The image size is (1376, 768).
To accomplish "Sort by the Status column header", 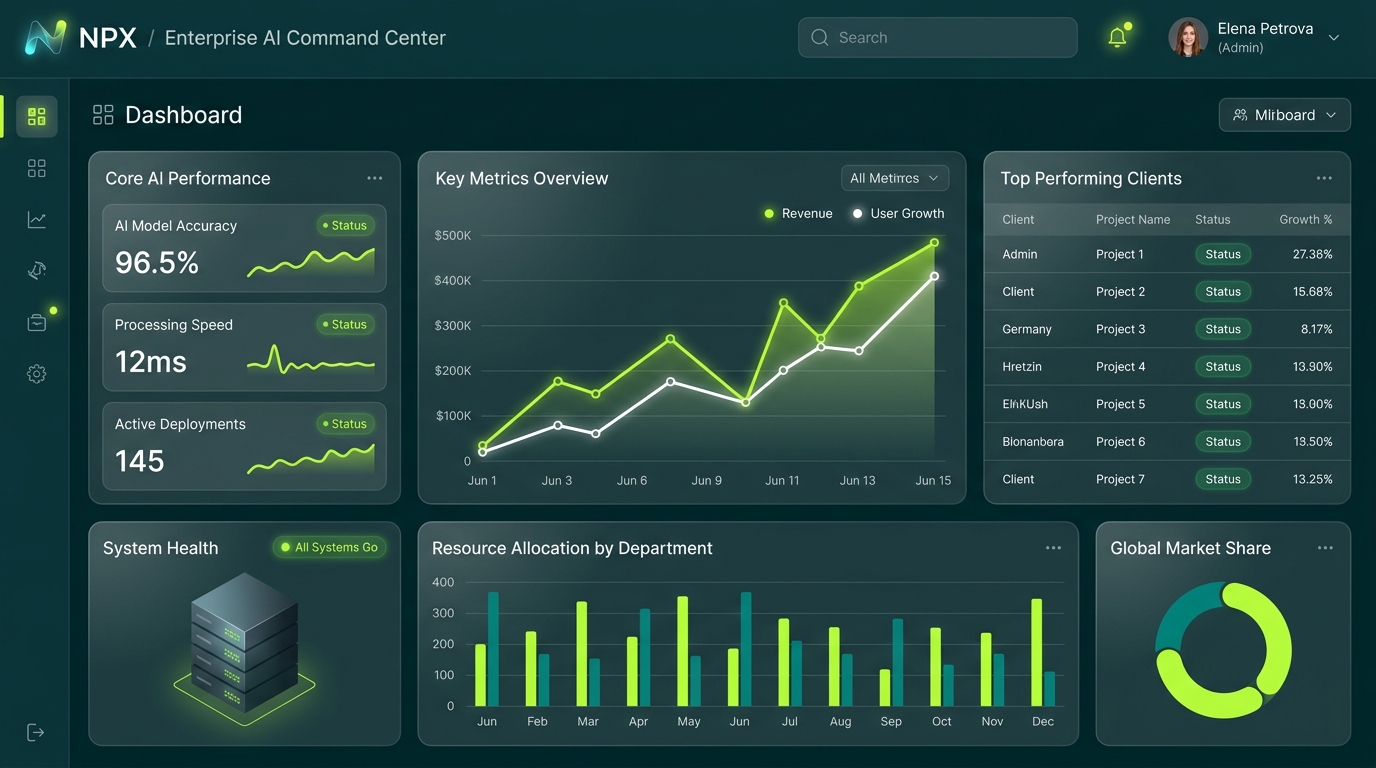I will [1213, 219].
